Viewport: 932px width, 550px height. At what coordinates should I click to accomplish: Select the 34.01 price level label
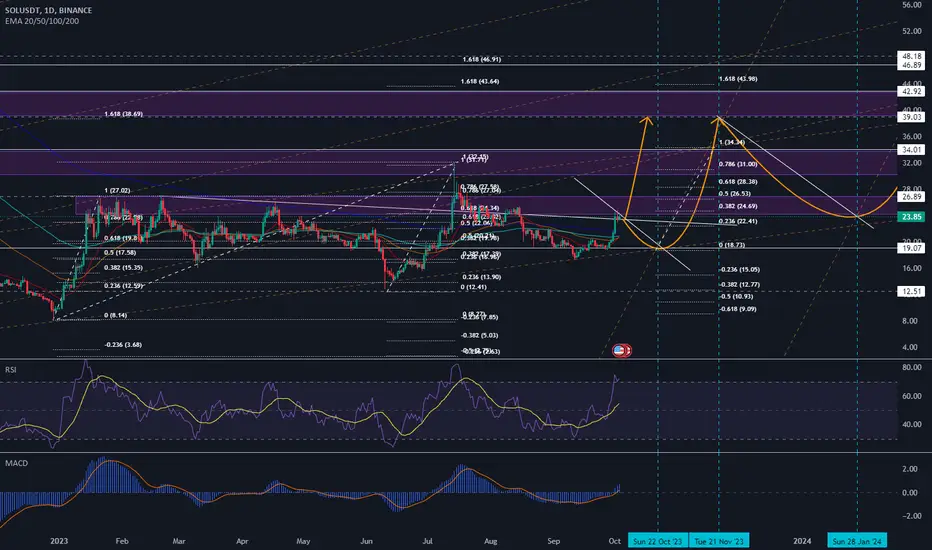[912, 150]
